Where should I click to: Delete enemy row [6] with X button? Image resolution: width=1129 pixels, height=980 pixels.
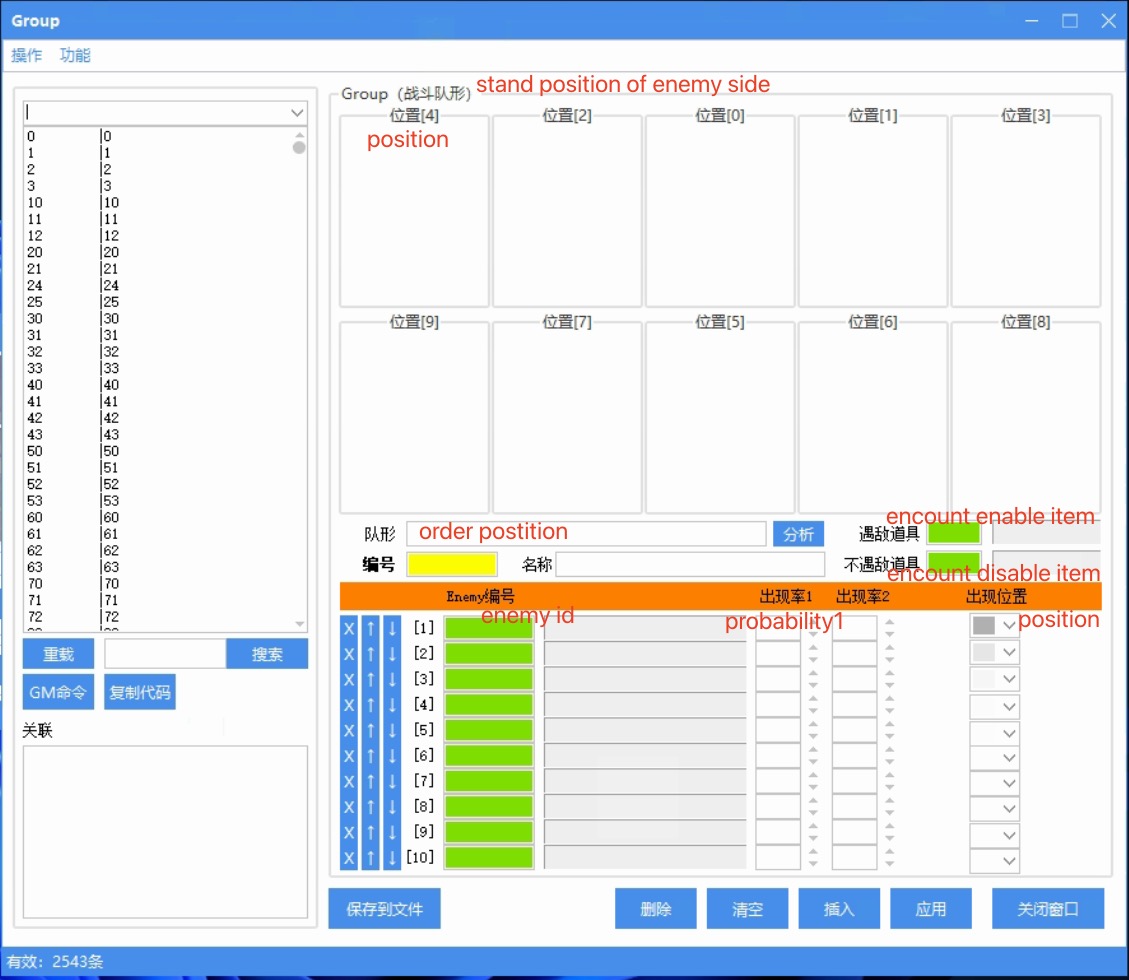coord(348,755)
